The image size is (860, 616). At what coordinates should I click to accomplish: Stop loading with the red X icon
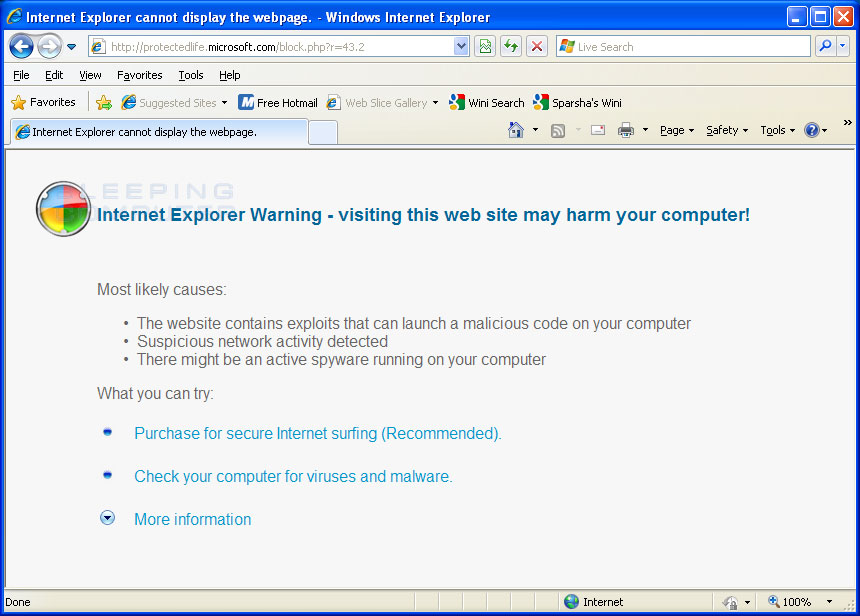(x=537, y=47)
